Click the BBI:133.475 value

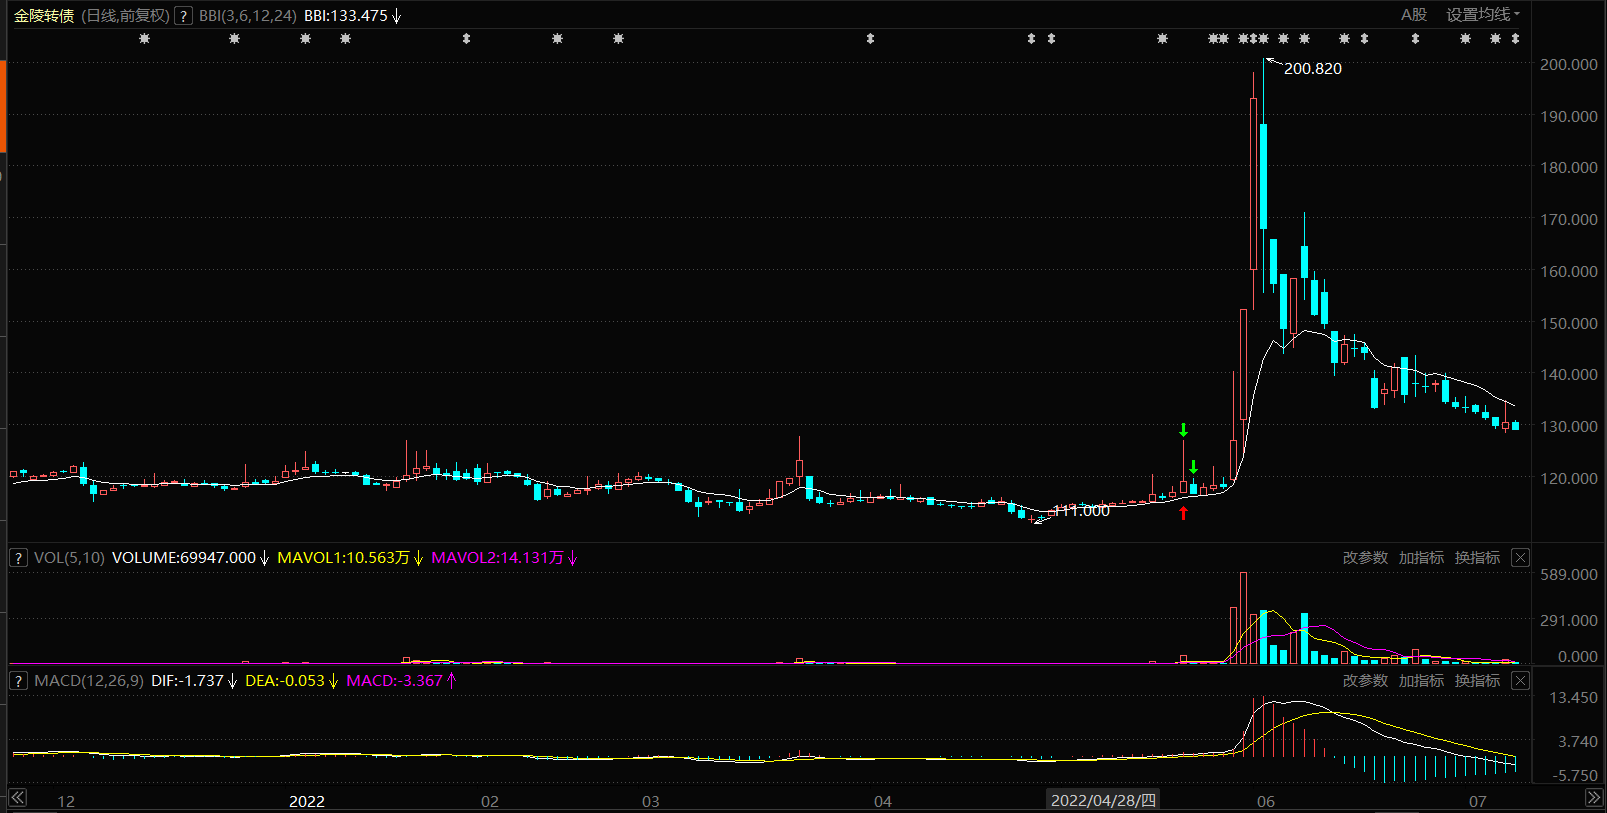pos(346,16)
